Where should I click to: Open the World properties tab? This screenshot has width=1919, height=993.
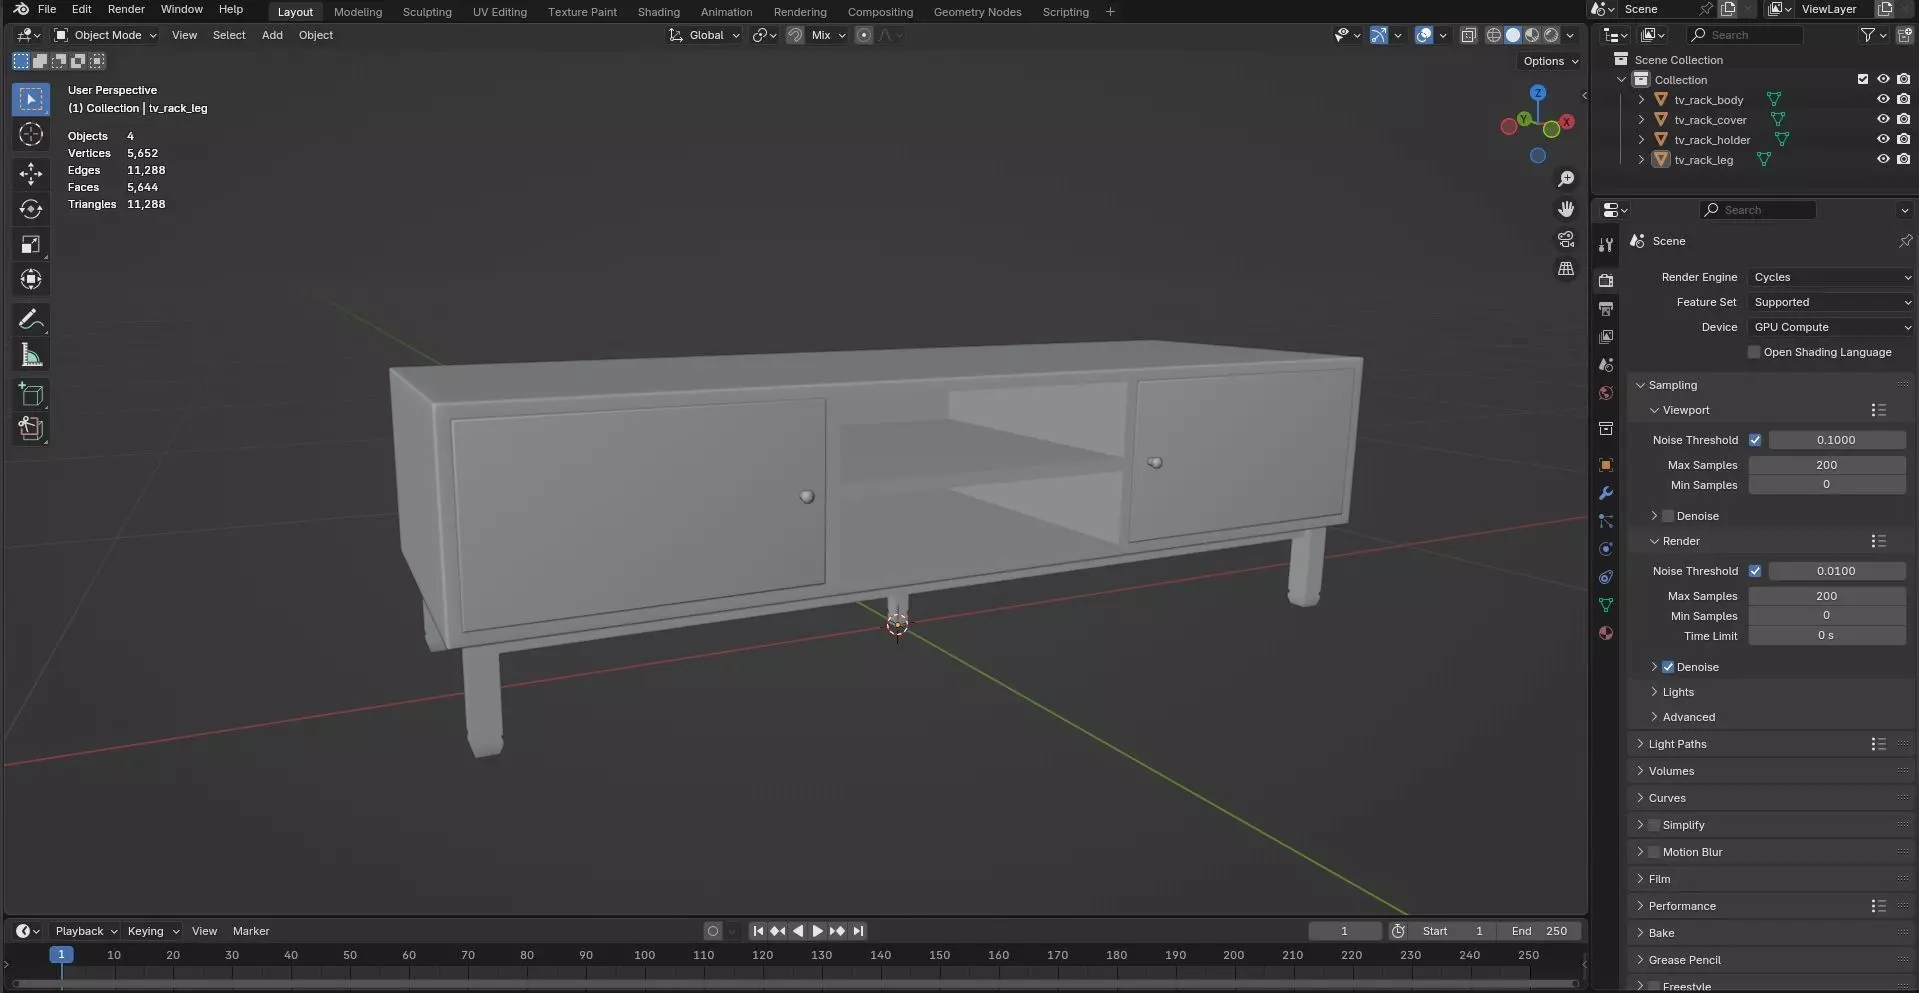click(x=1606, y=393)
